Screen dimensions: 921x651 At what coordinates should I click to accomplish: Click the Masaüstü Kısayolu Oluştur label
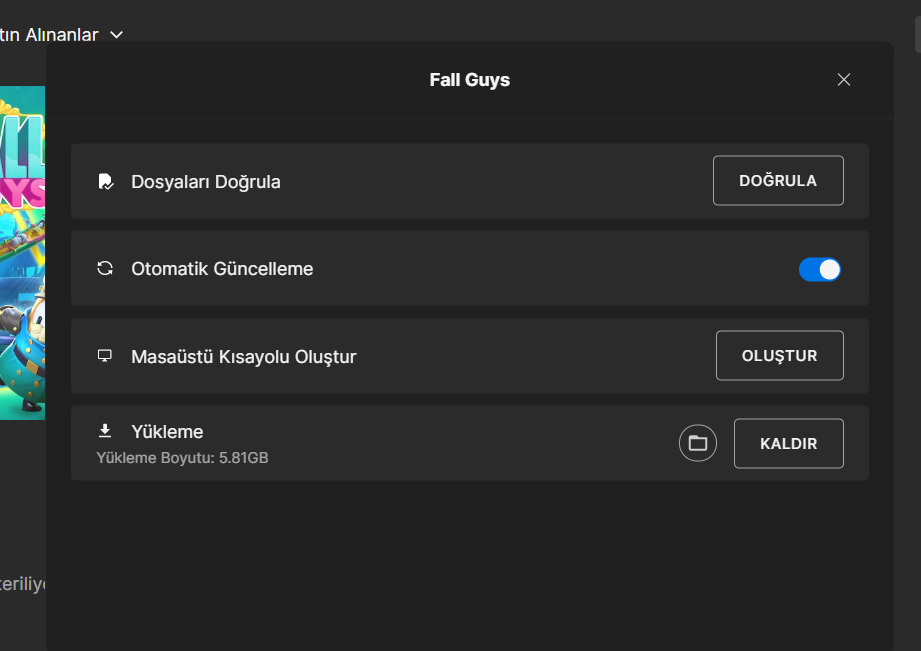pos(244,356)
